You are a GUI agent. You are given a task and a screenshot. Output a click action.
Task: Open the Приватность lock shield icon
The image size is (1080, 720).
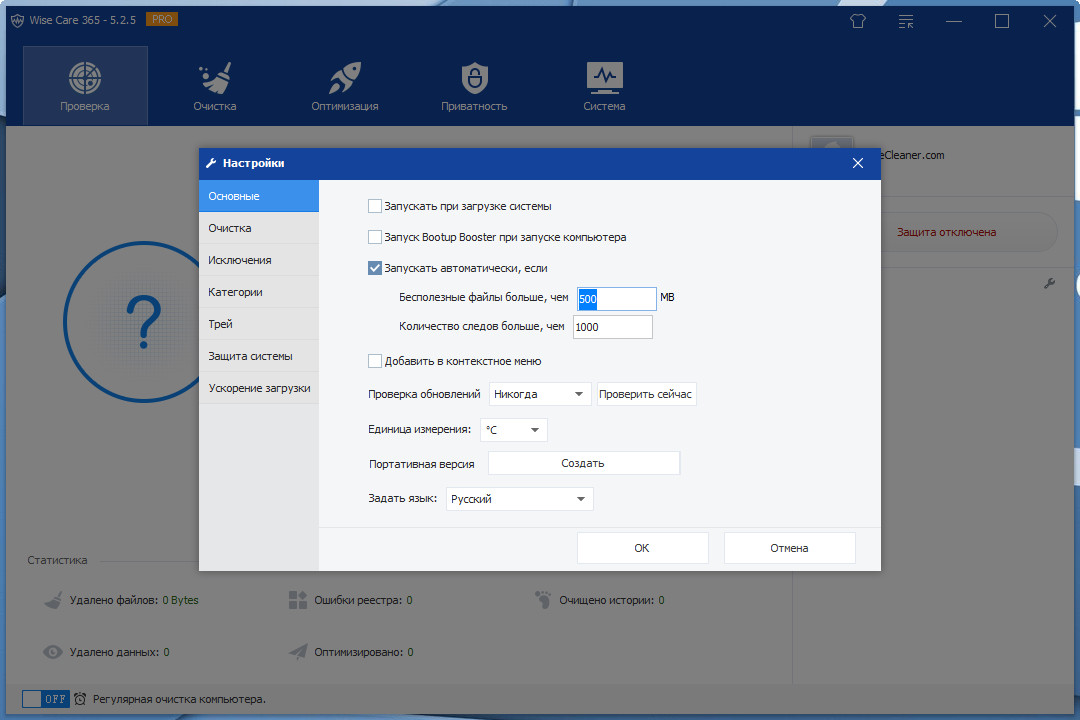click(475, 78)
